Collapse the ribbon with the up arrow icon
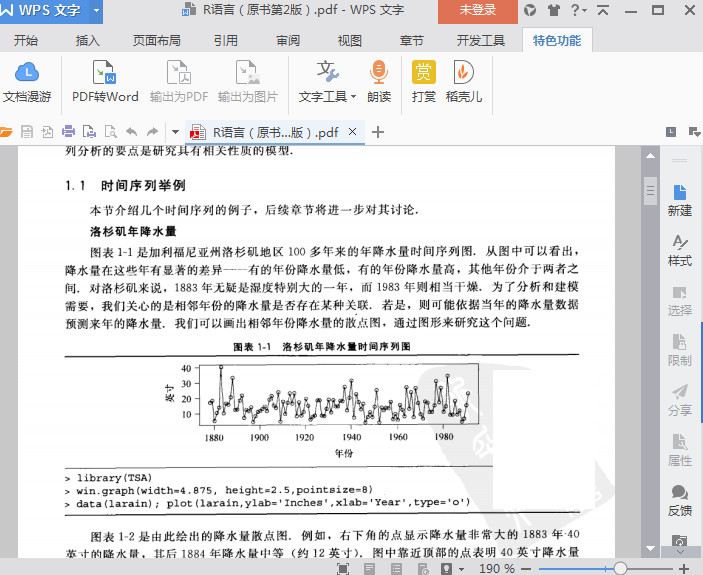 coord(603,10)
